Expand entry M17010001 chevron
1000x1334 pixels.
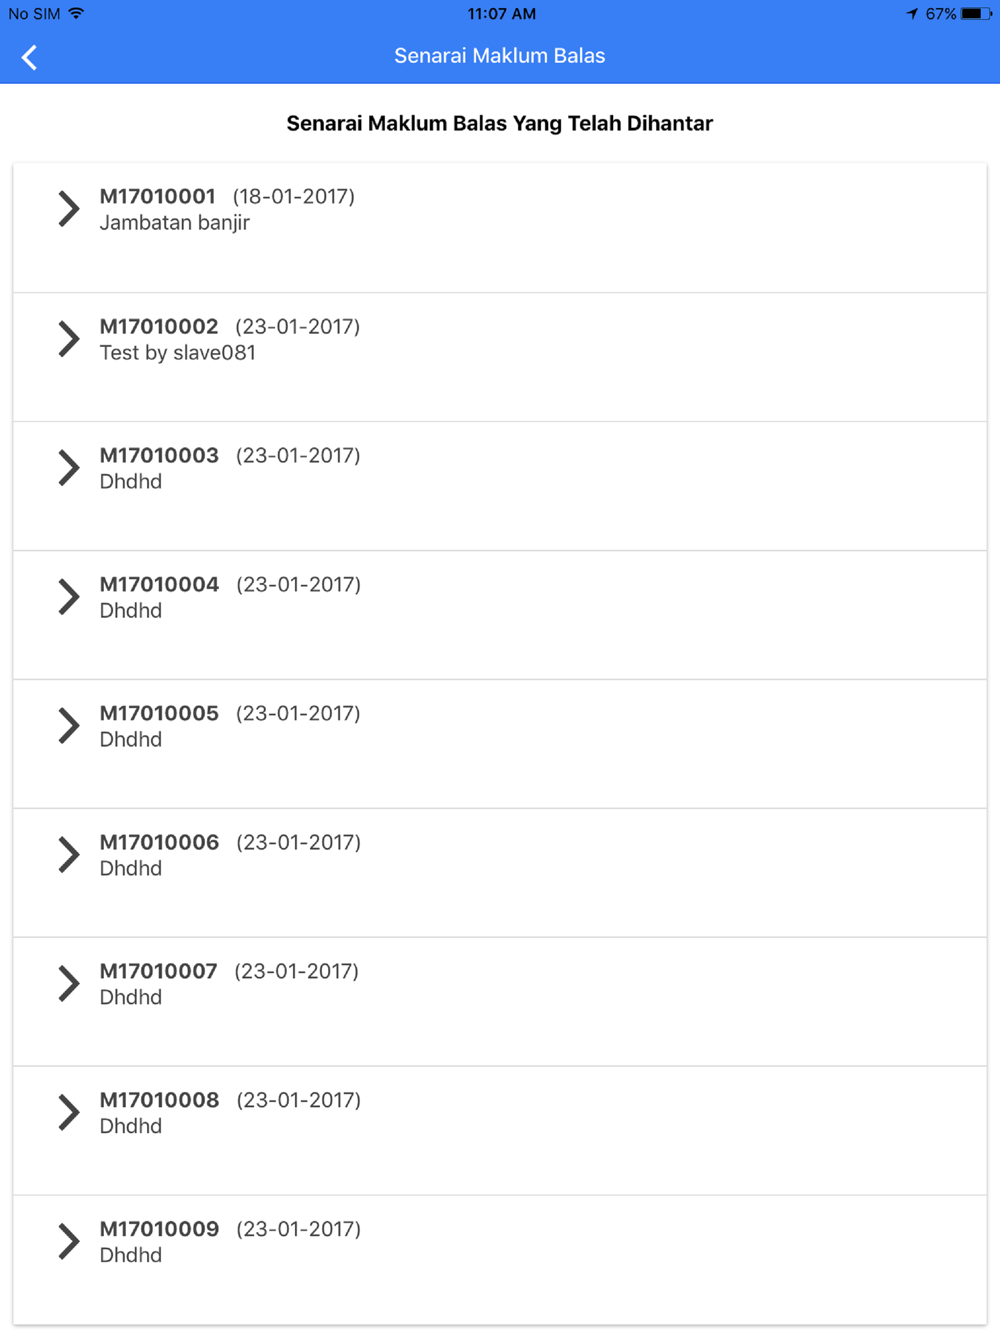coord(68,209)
